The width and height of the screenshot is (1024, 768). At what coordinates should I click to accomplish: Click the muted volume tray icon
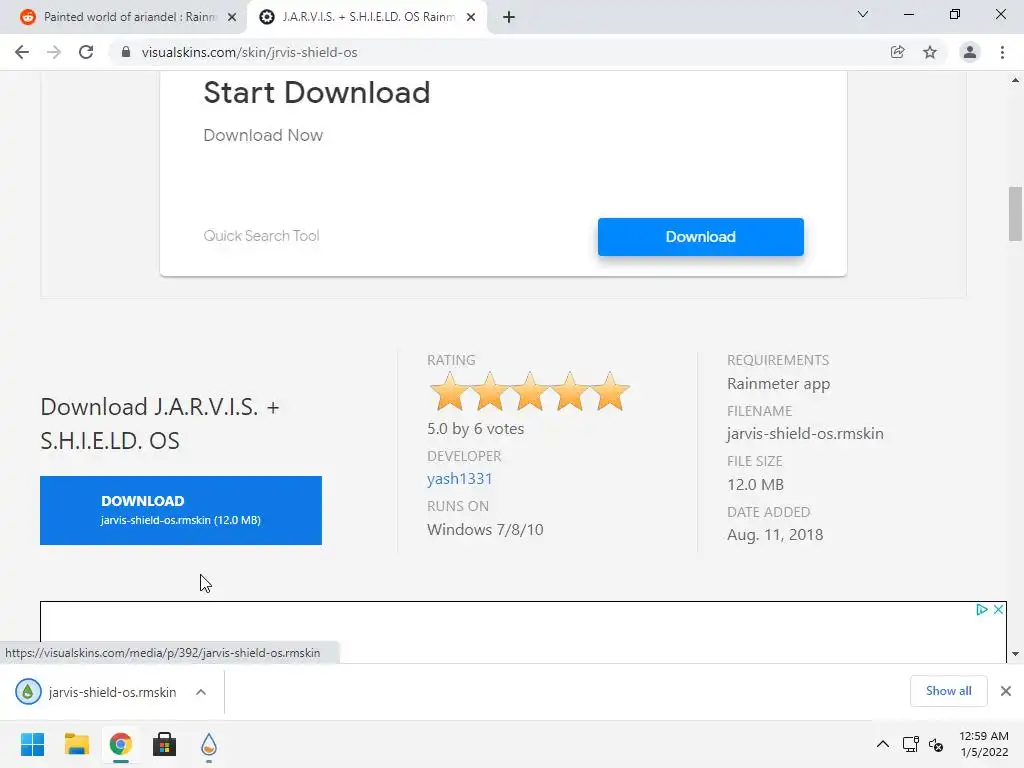point(936,744)
